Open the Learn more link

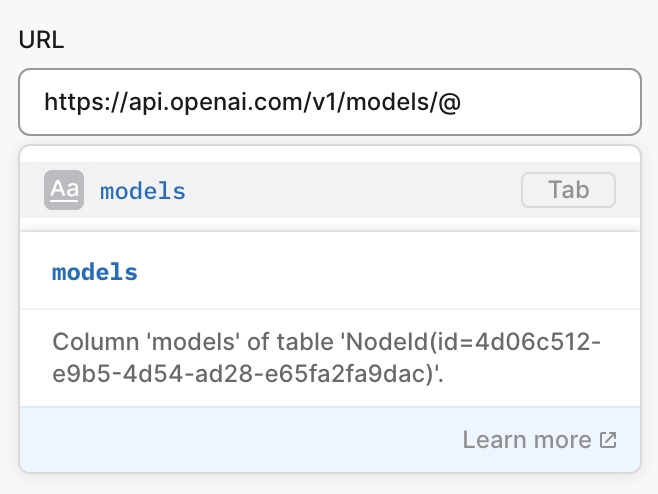(x=527, y=440)
